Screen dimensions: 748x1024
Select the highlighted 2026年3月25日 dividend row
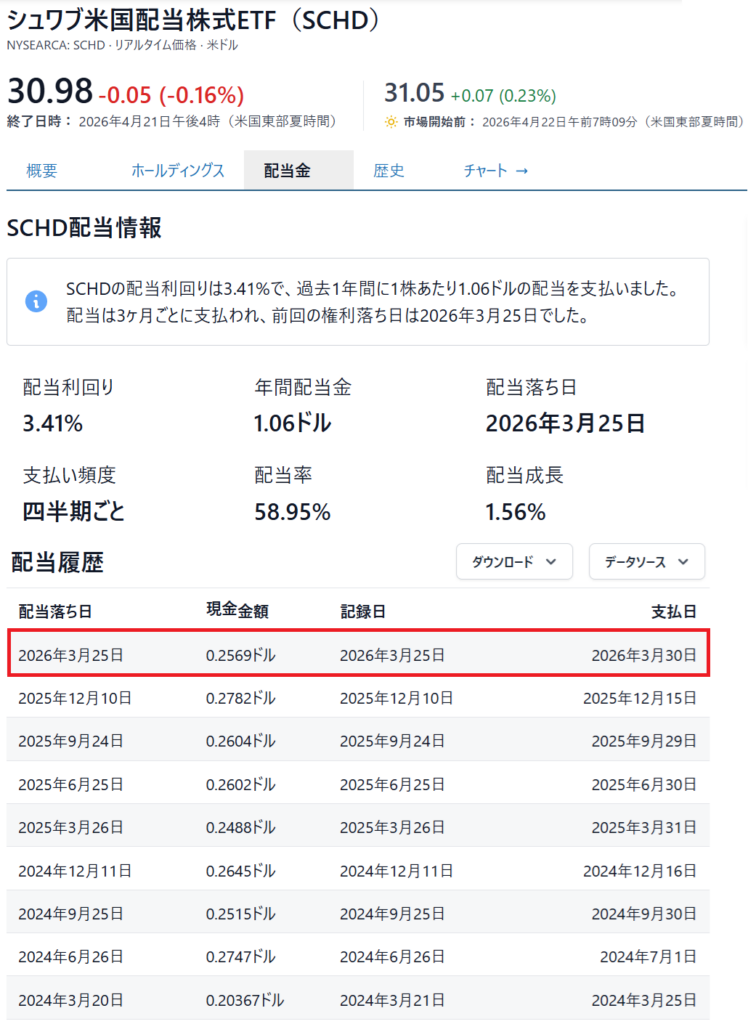coord(358,655)
